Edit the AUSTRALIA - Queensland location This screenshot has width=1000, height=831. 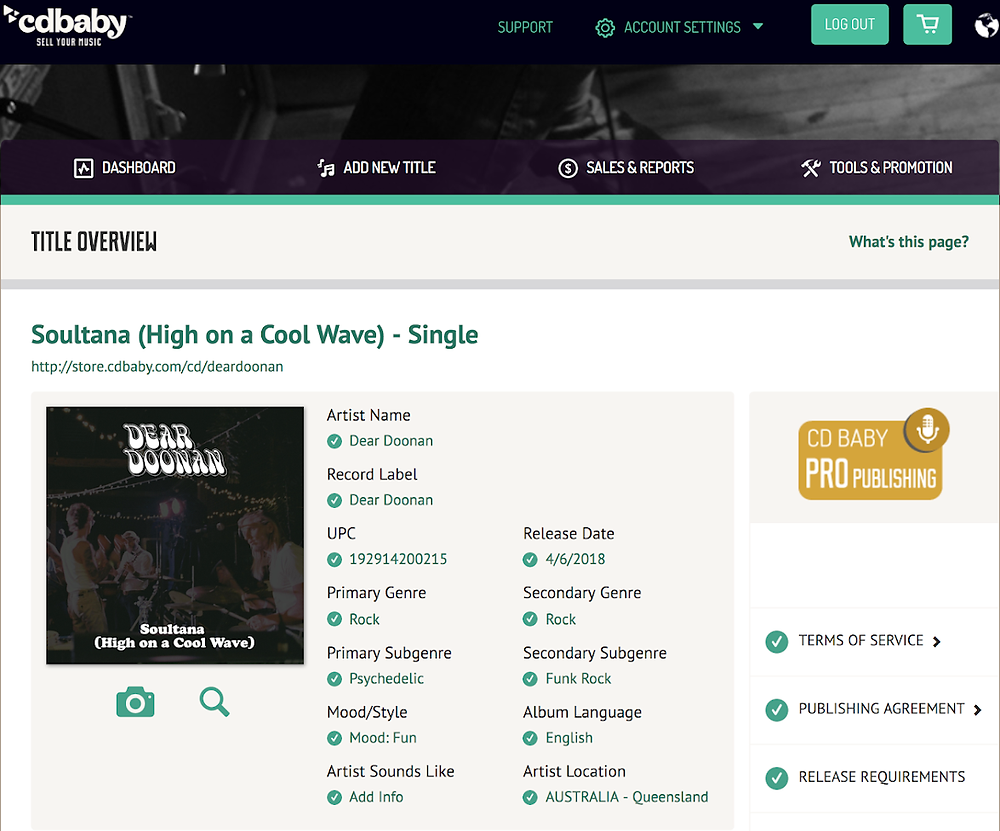[x=627, y=797]
